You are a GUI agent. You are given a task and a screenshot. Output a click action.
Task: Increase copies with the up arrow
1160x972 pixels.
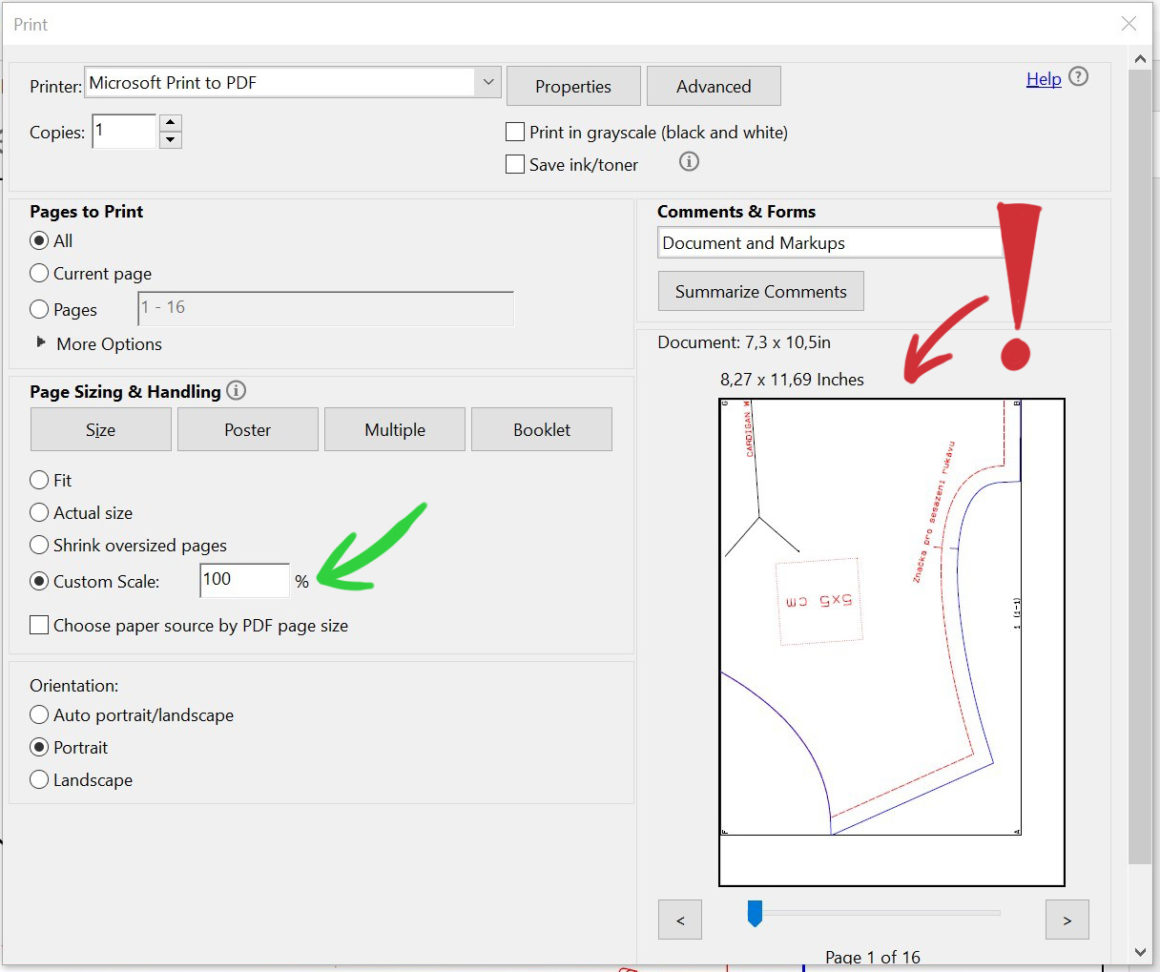(x=170, y=123)
